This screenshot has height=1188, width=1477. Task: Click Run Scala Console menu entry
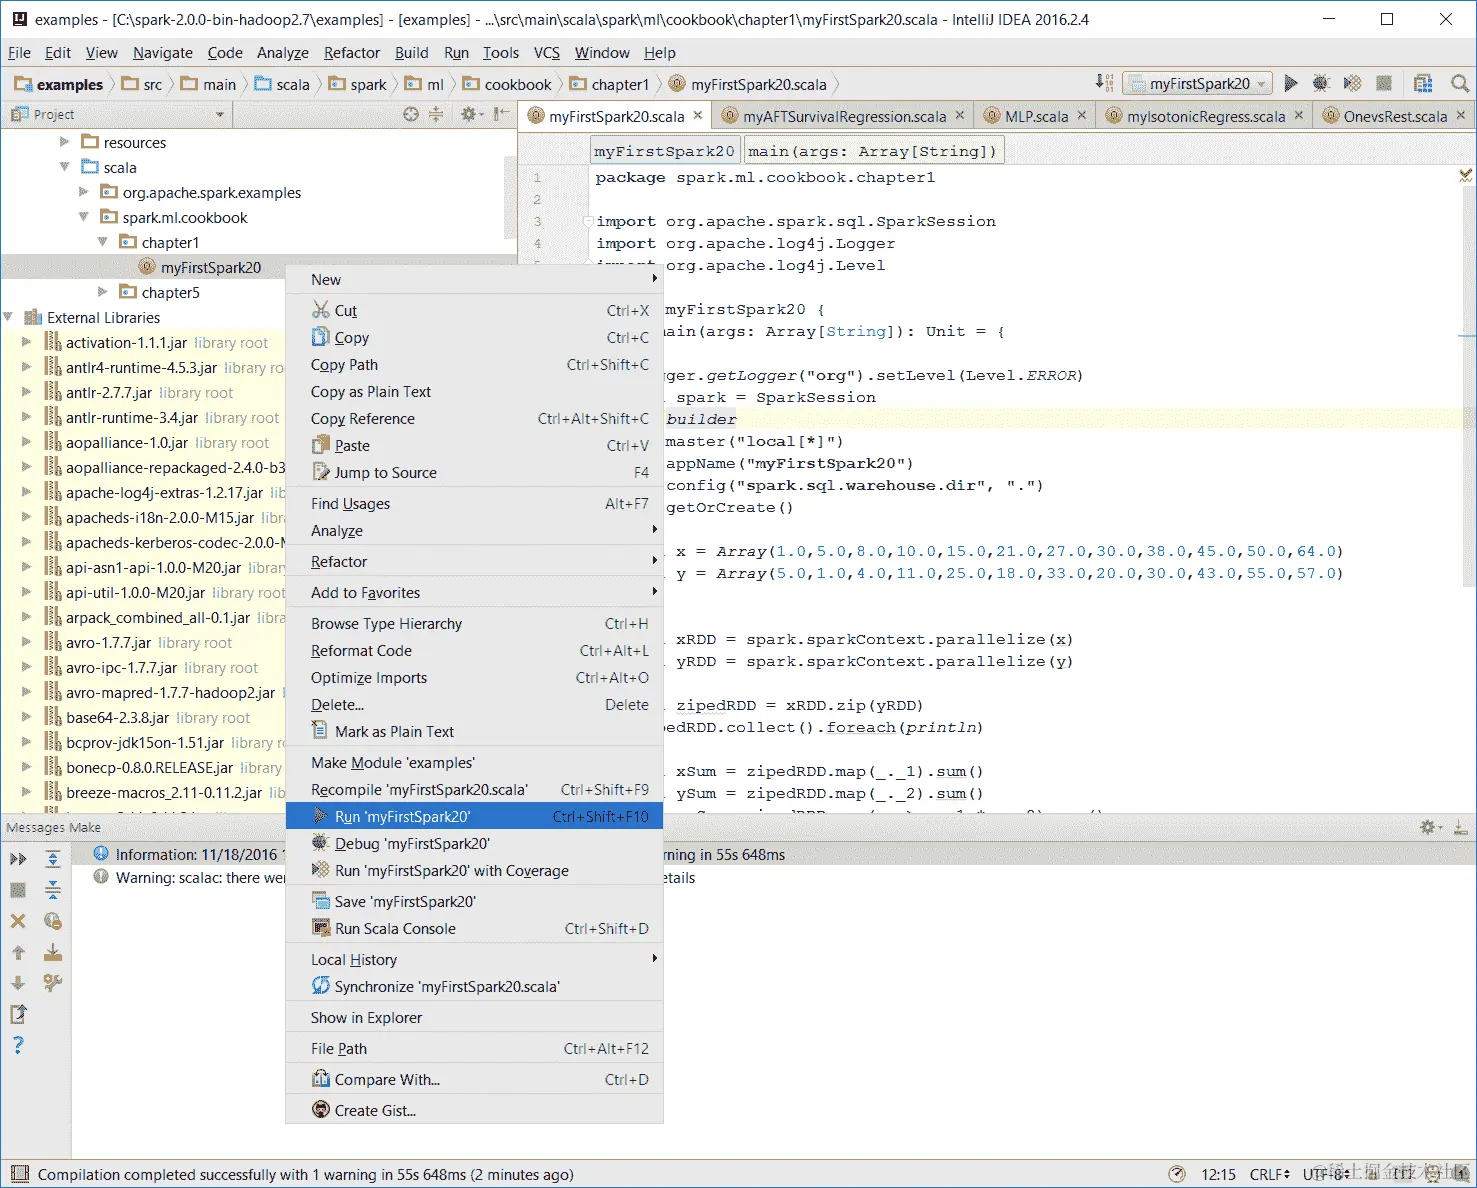pyautogui.click(x=474, y=928)
